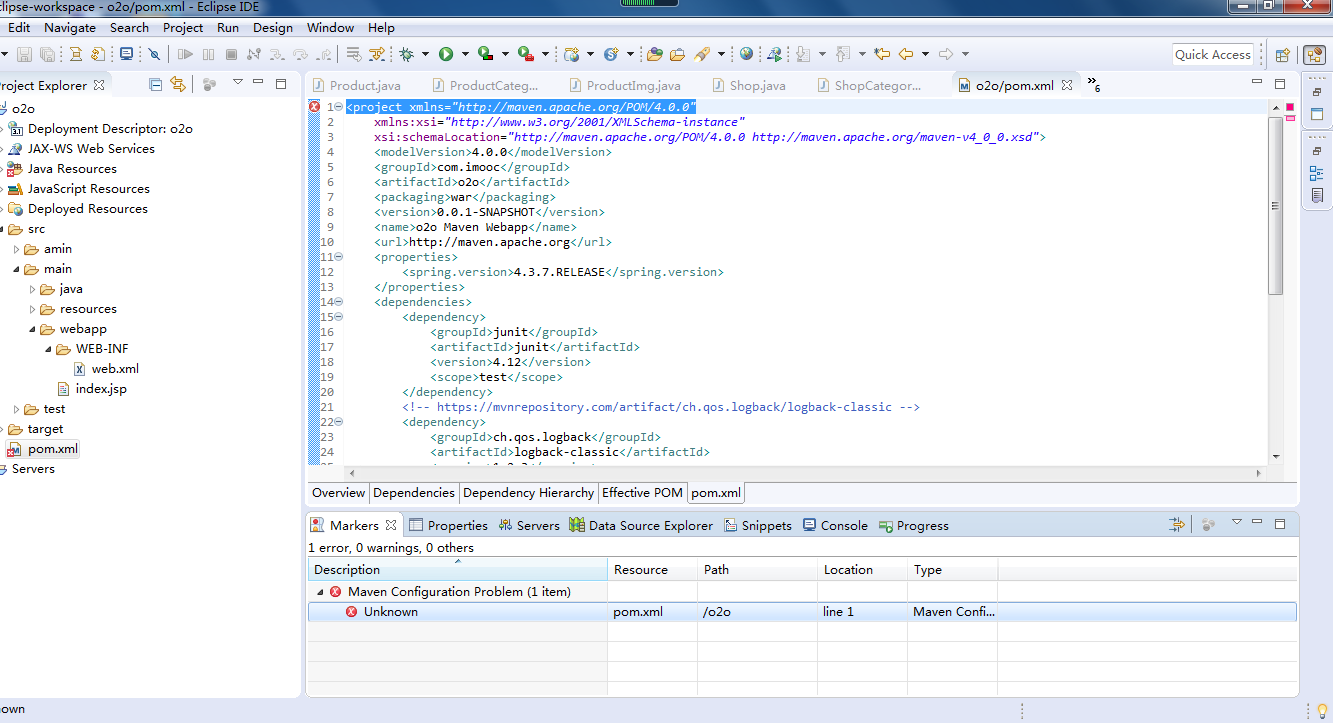
Task: Select JavaScript Resources node
Action: click(x=79, y=189)
